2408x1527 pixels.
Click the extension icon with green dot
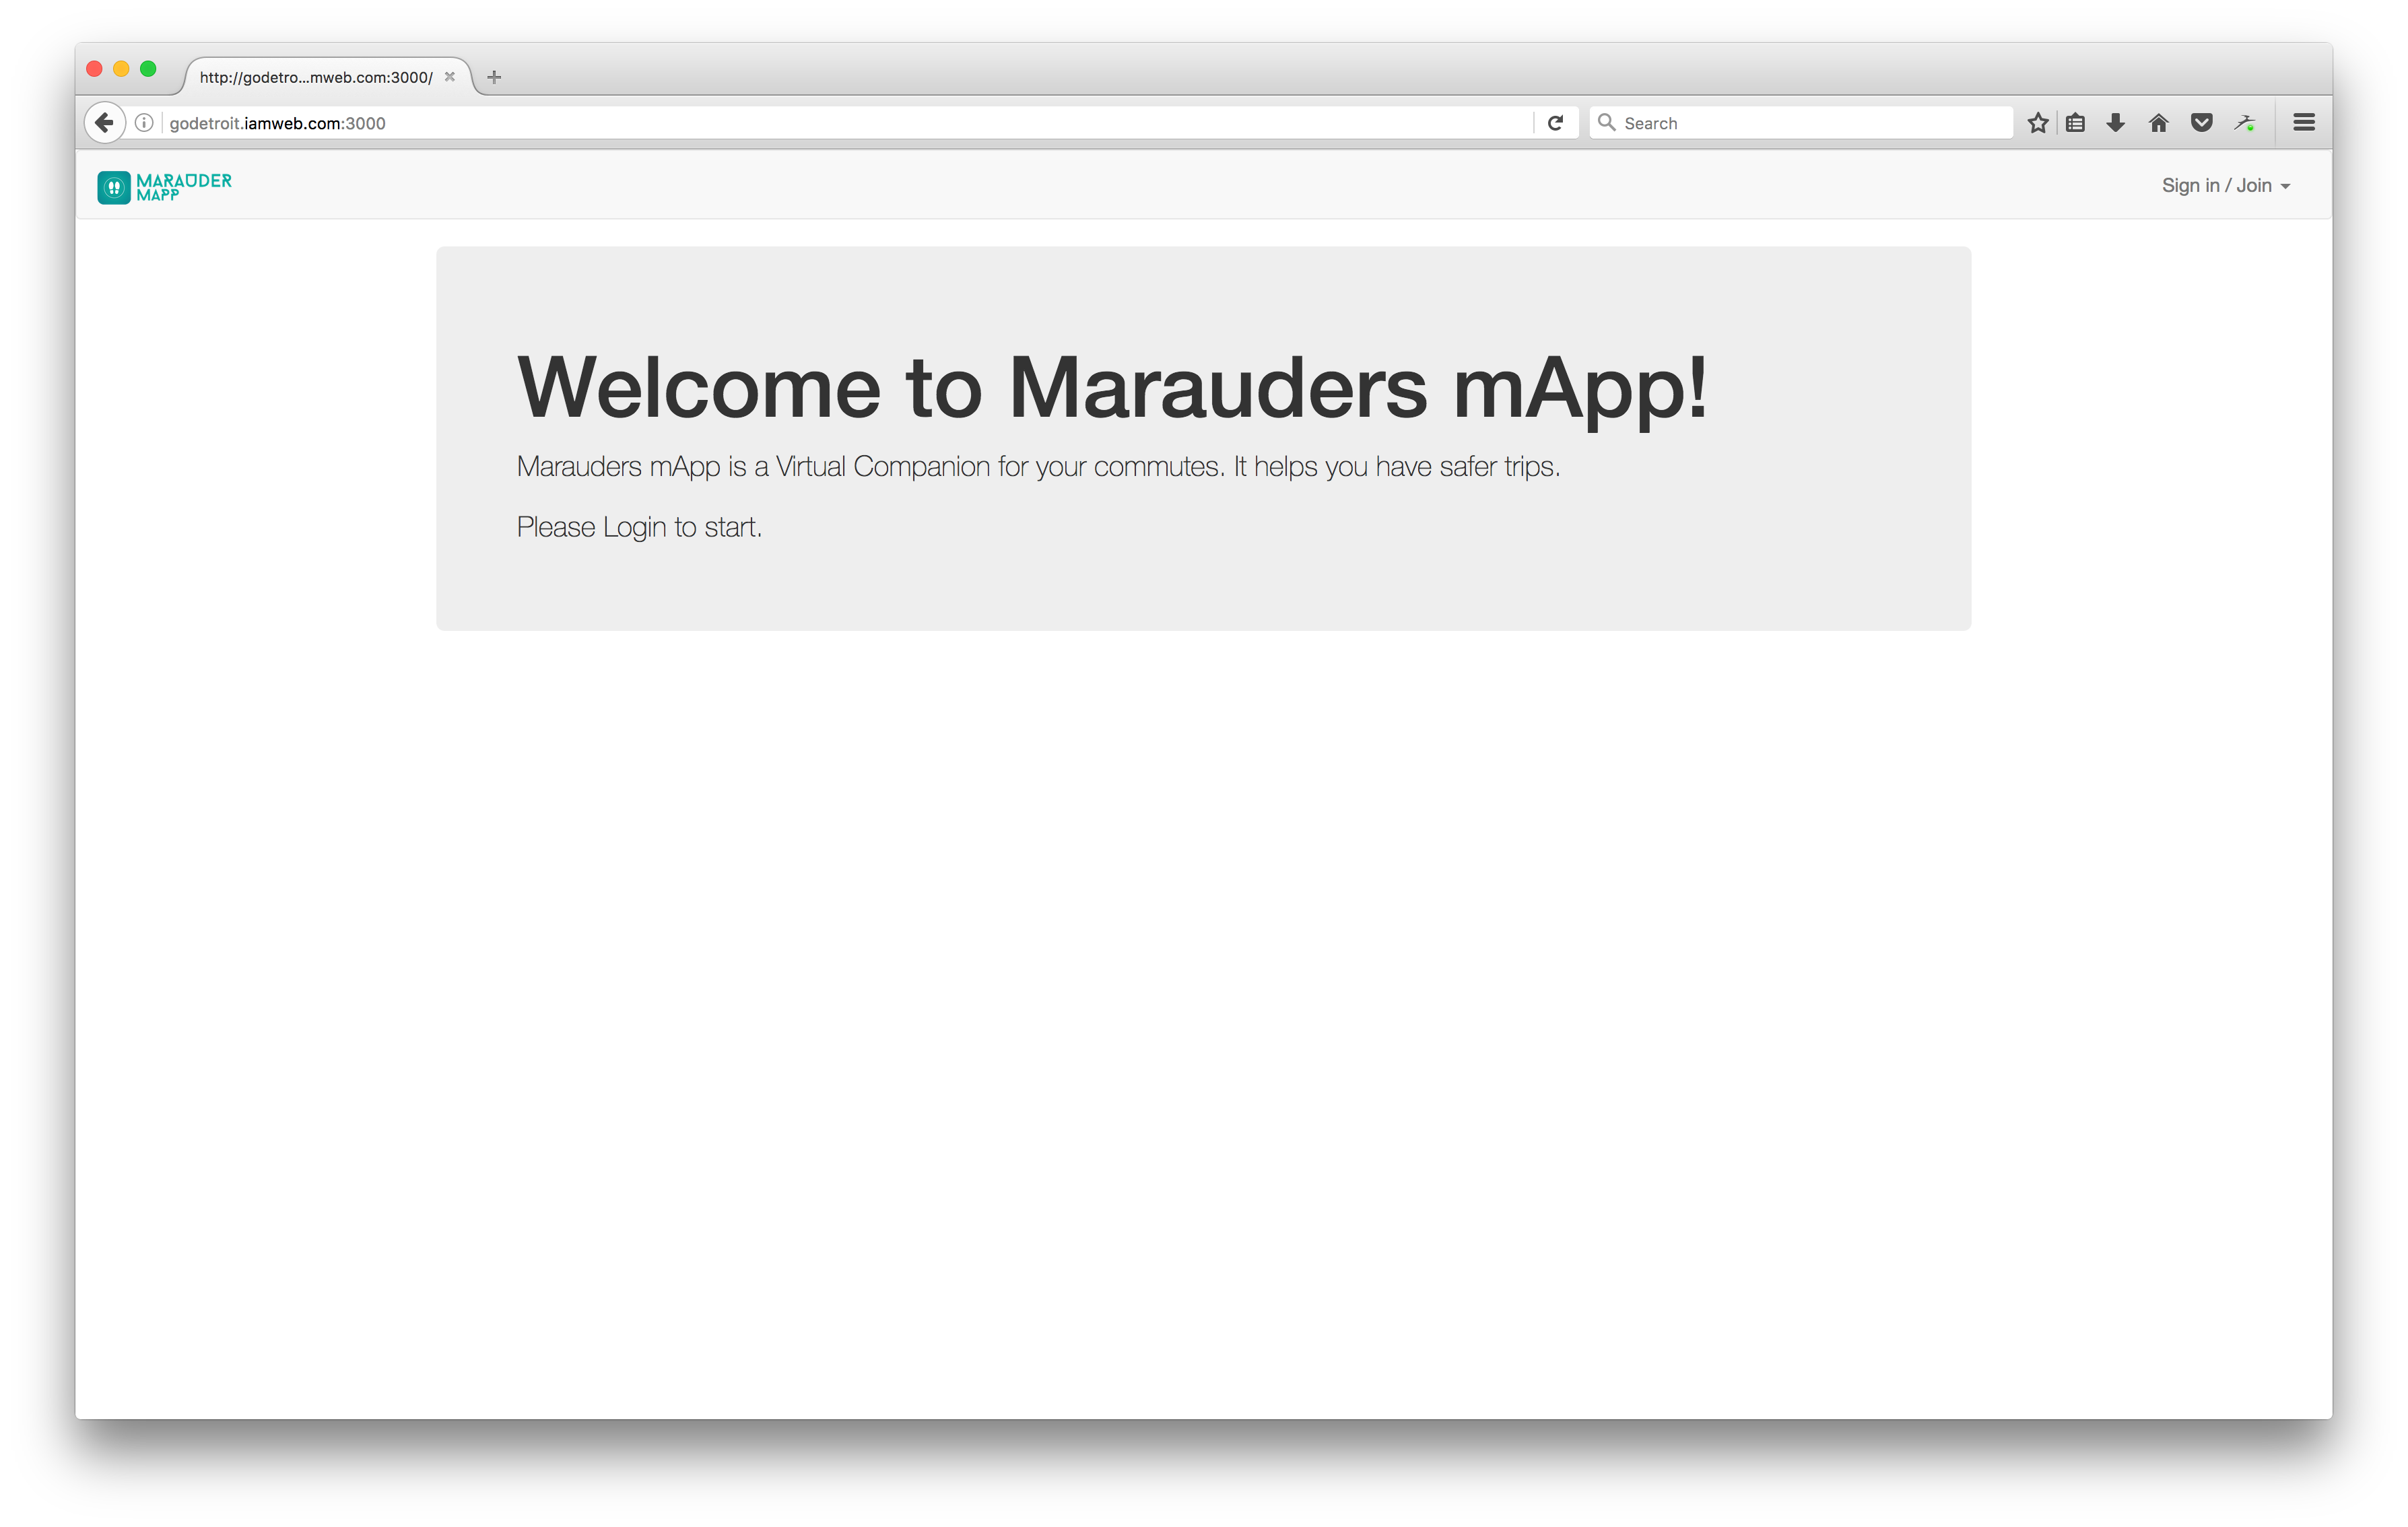tap(2244, 123)
